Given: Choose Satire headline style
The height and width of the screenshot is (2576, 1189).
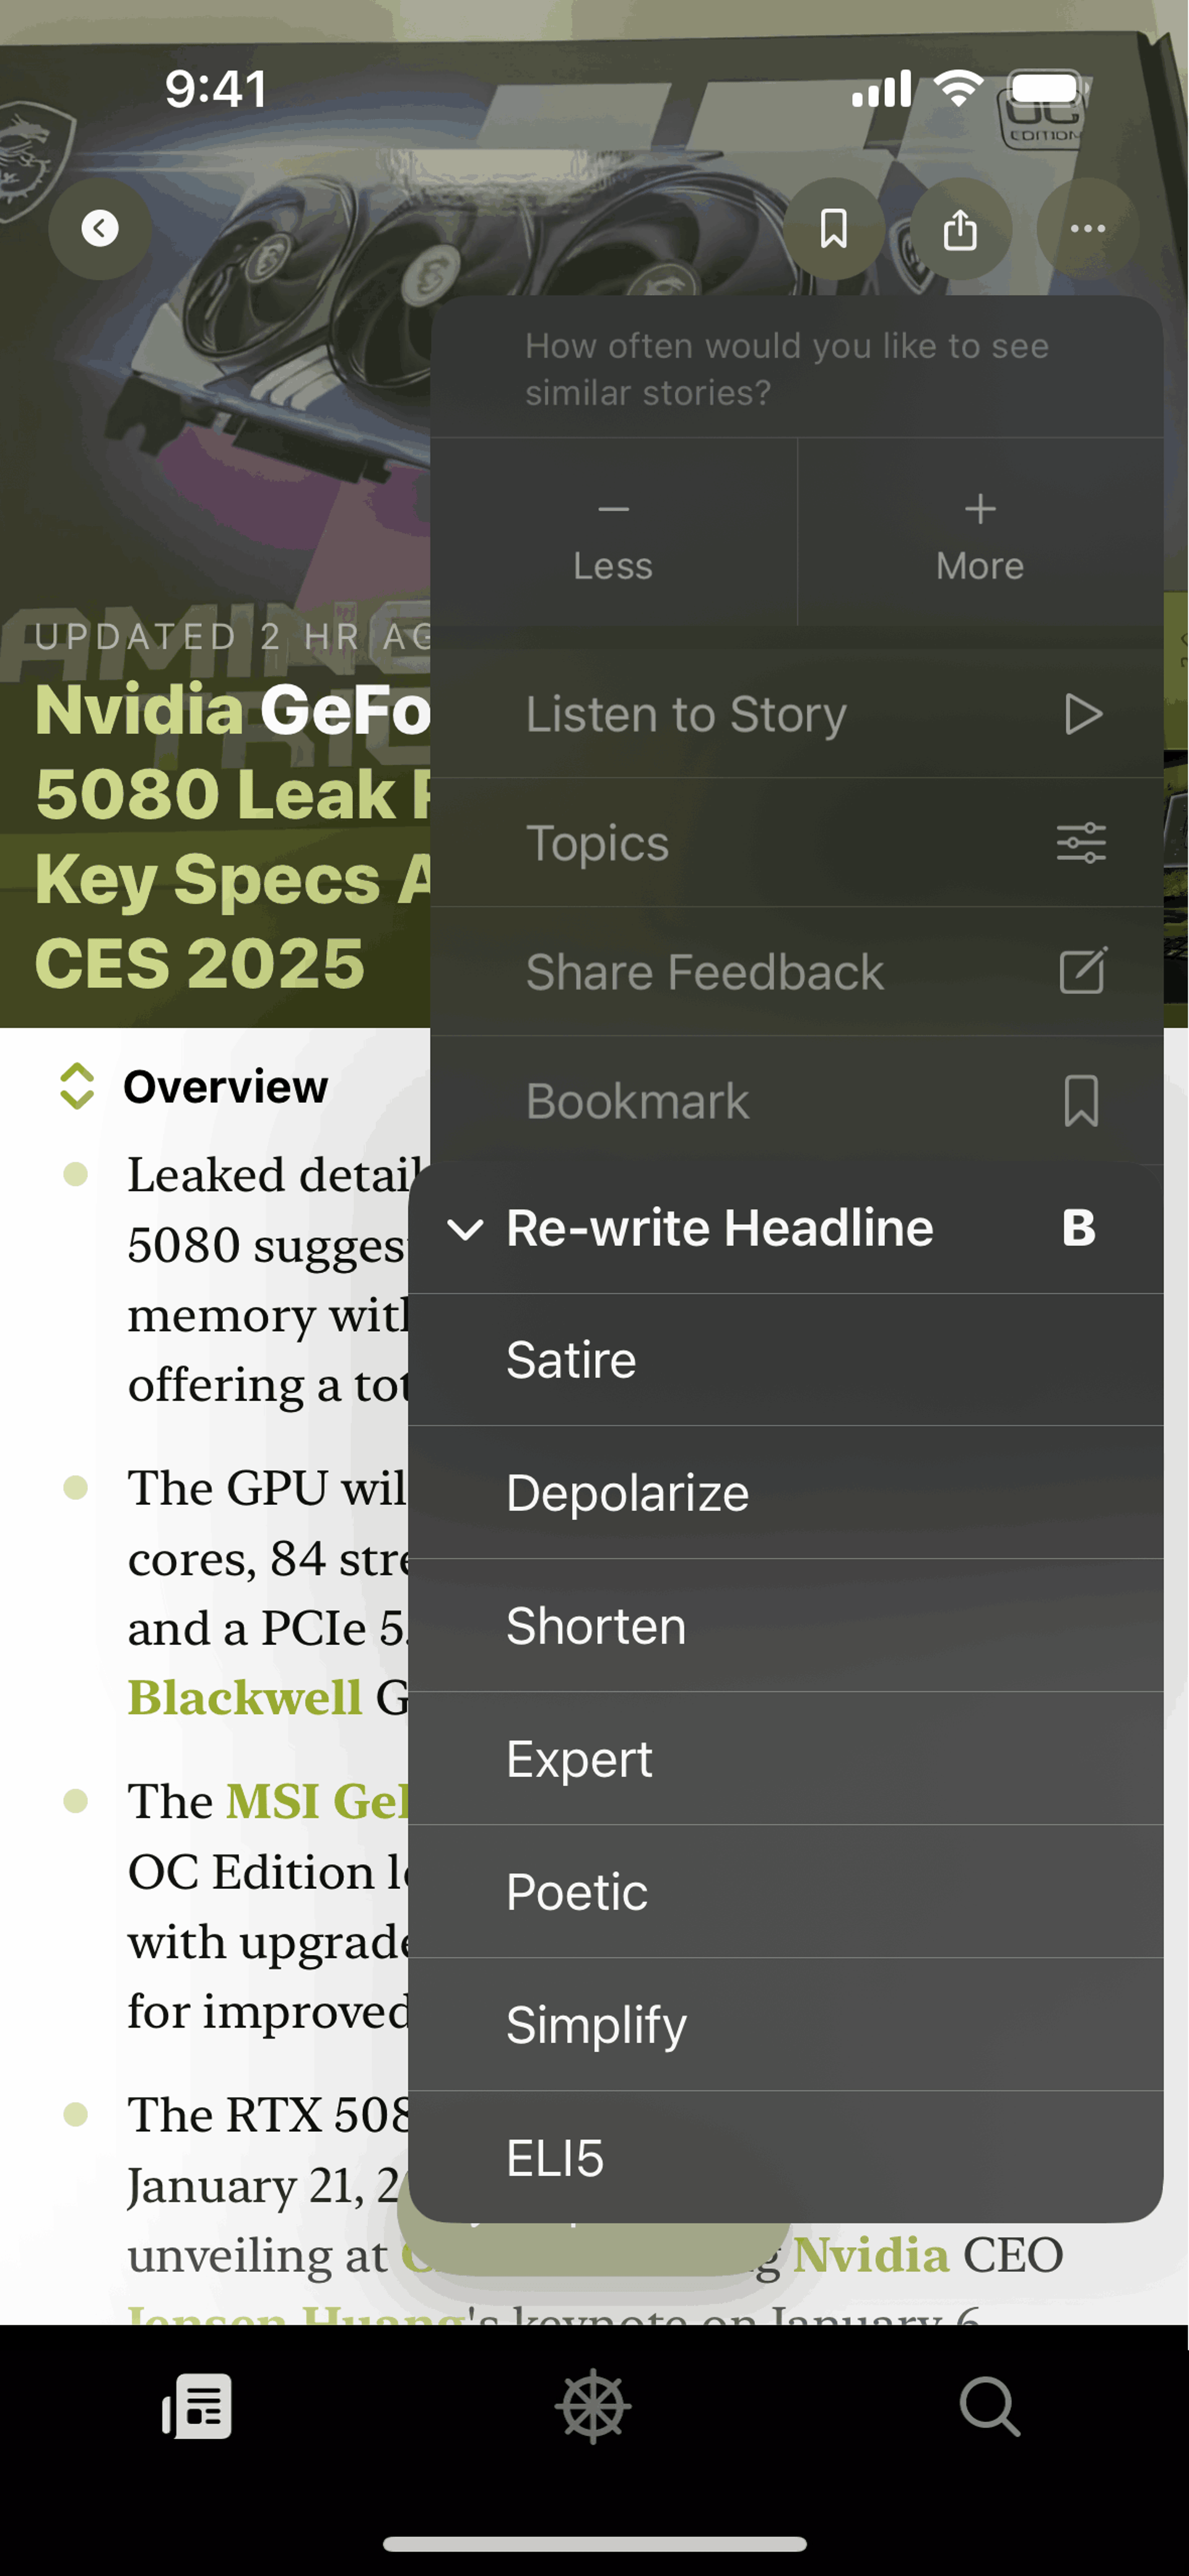Looking at the screenshot, I should [x=786, y=1360].
